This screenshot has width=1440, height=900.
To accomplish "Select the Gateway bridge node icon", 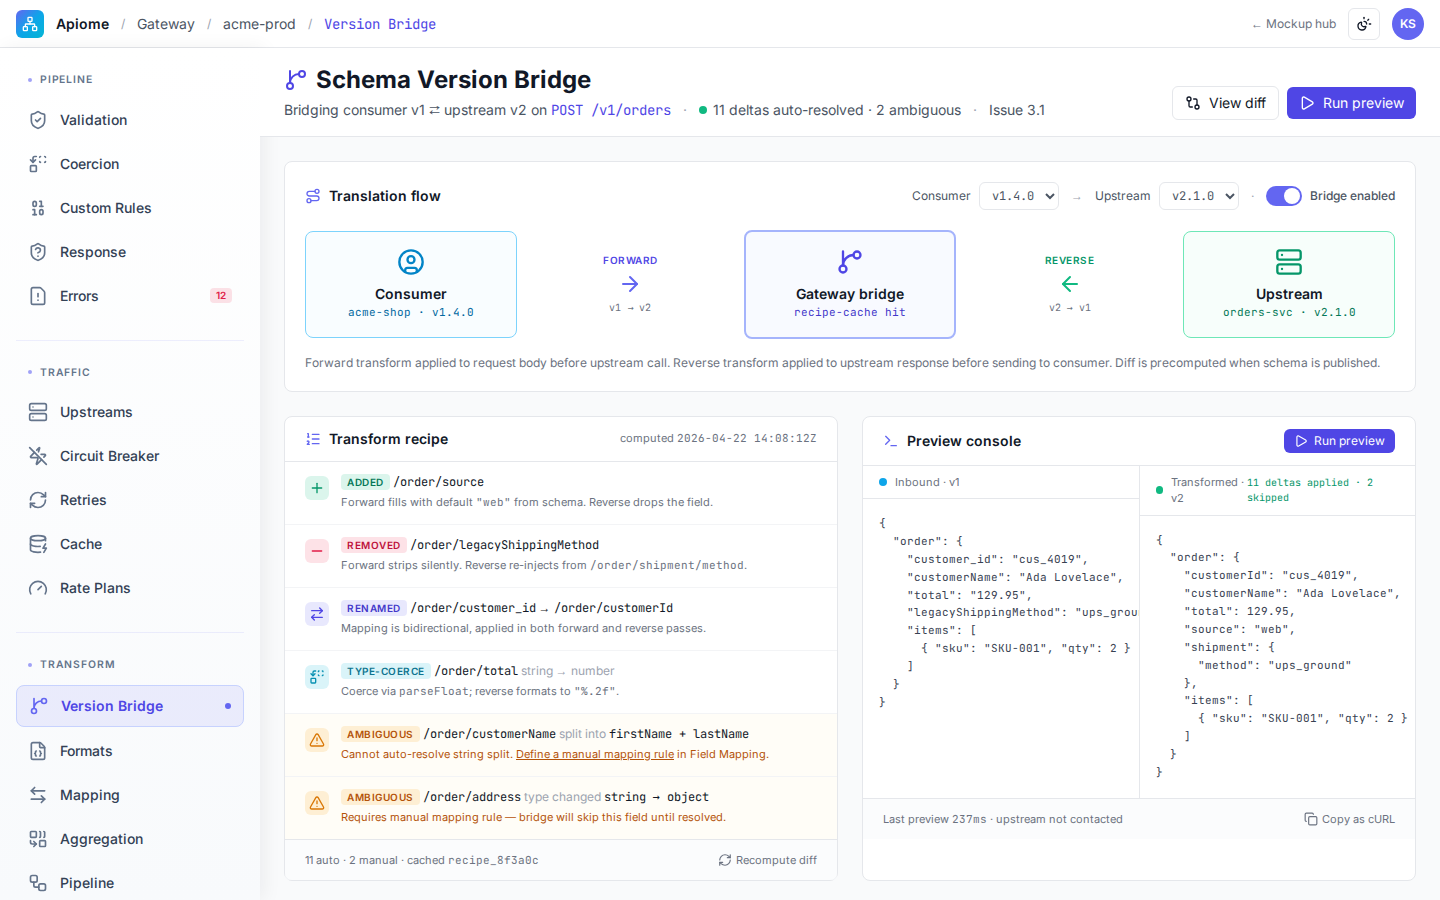I will point(850,262).
